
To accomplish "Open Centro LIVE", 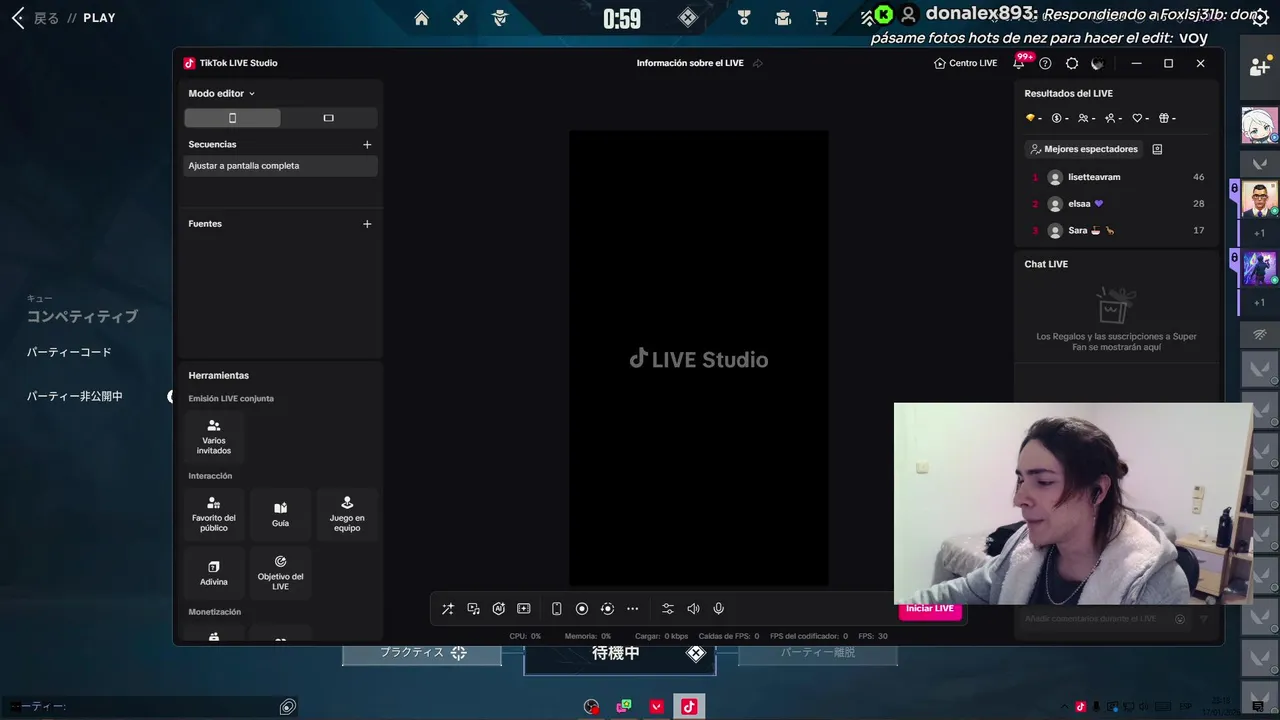I will 965,63.
